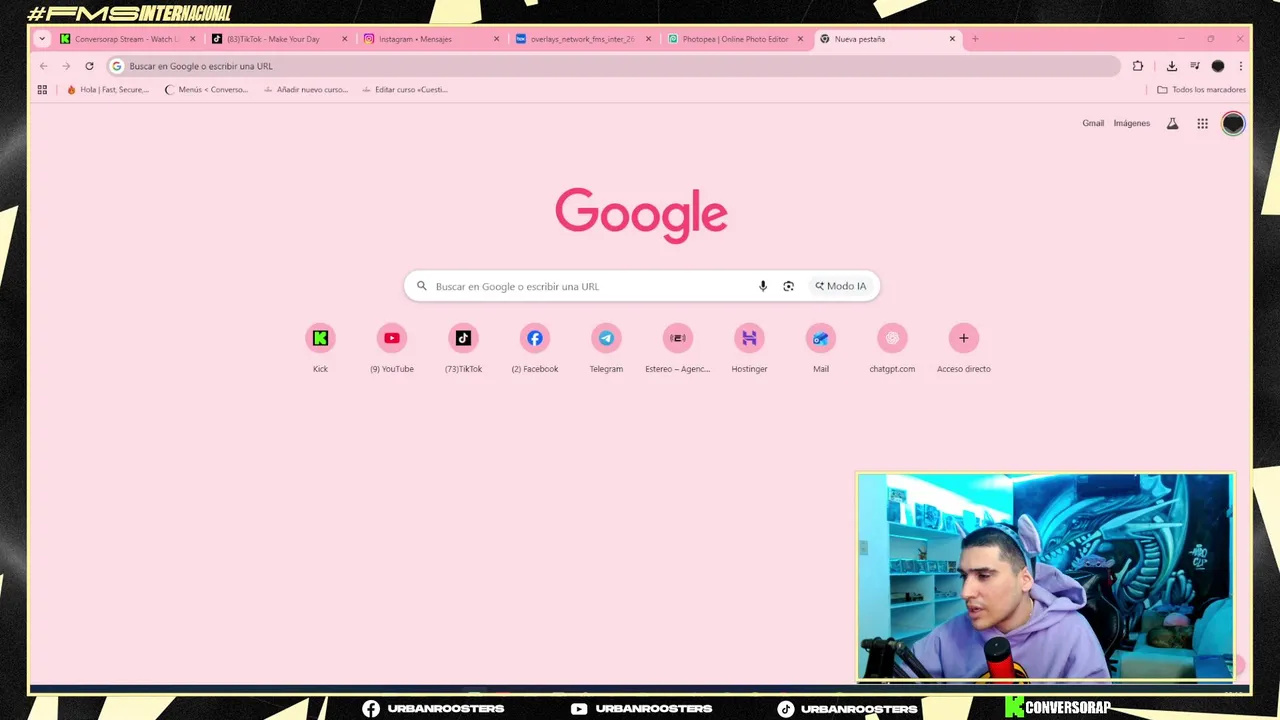
Task: Open a new tab with plus button
Action: pos(975,39)
